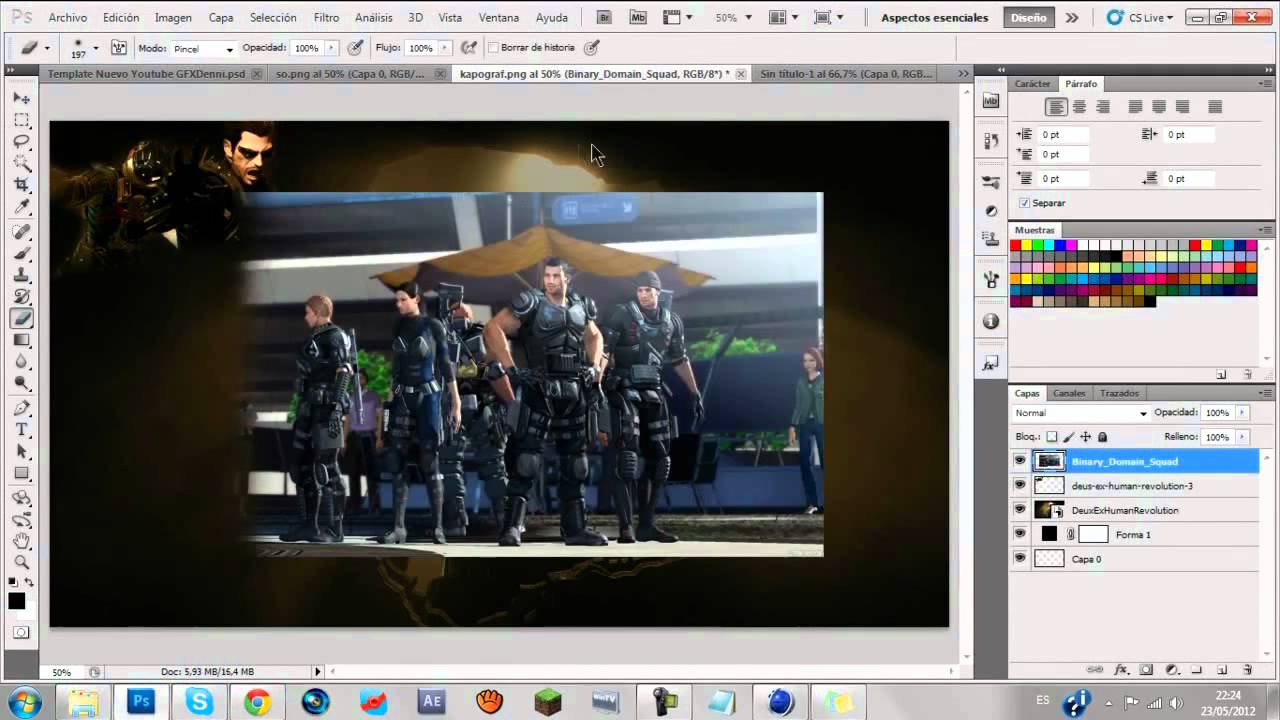Viewport: 1280px width, 720px height.
Task: Hide the Forma 1 layer
Action: pyautogui.click(x=1020, y=534)
